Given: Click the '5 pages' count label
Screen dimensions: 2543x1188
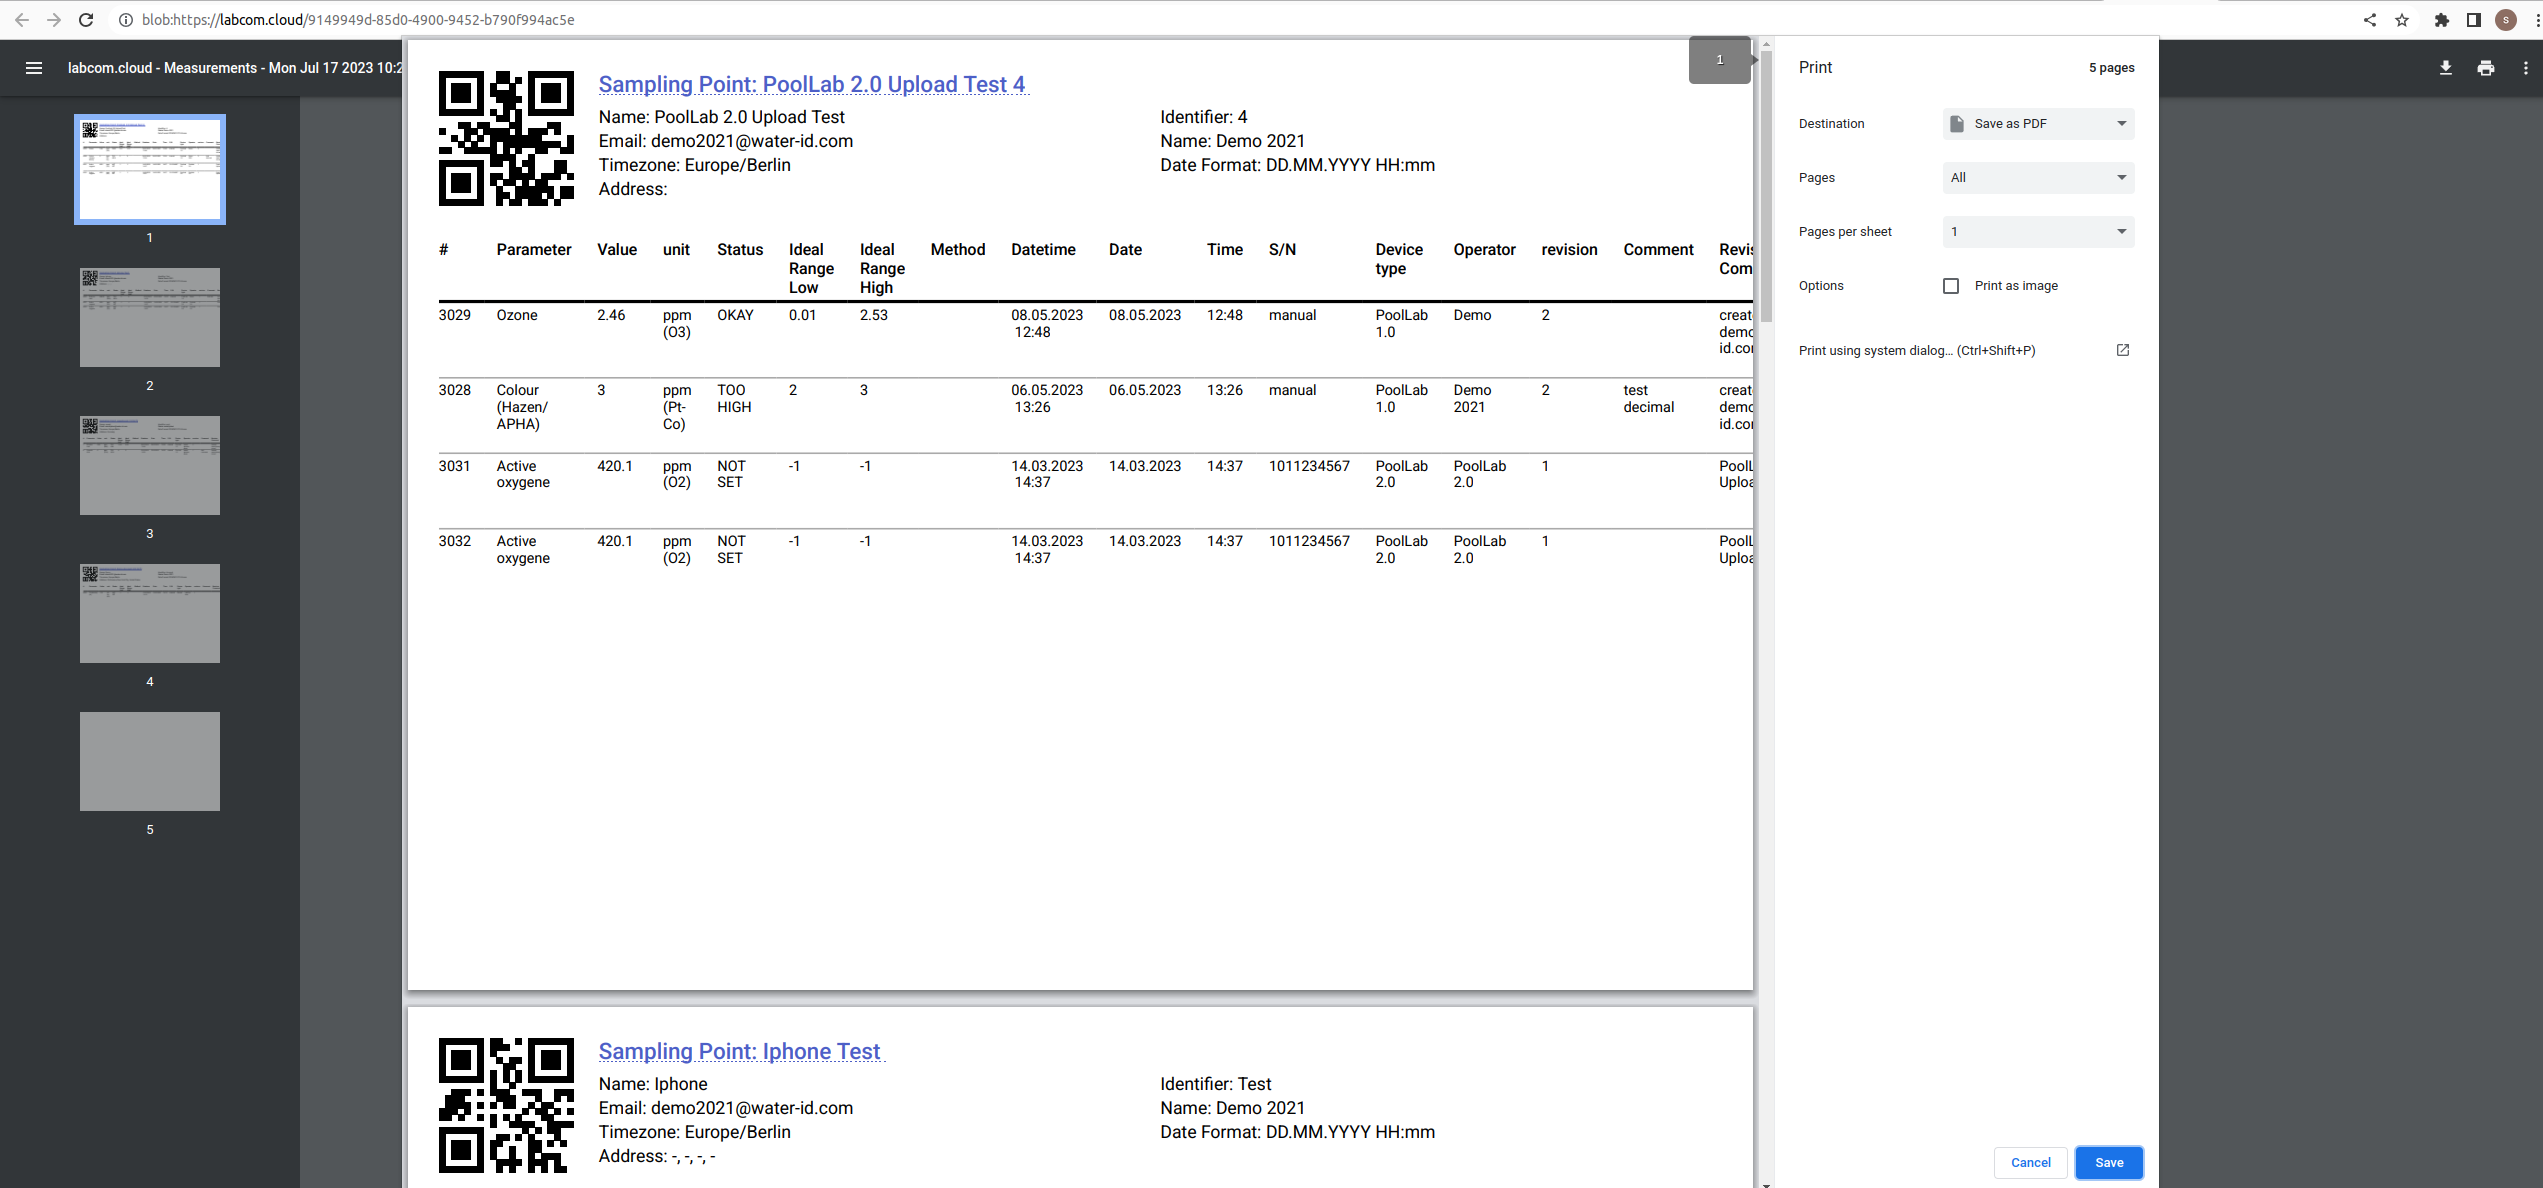Looking at the screenshot, I should [x=2111, y=68].
